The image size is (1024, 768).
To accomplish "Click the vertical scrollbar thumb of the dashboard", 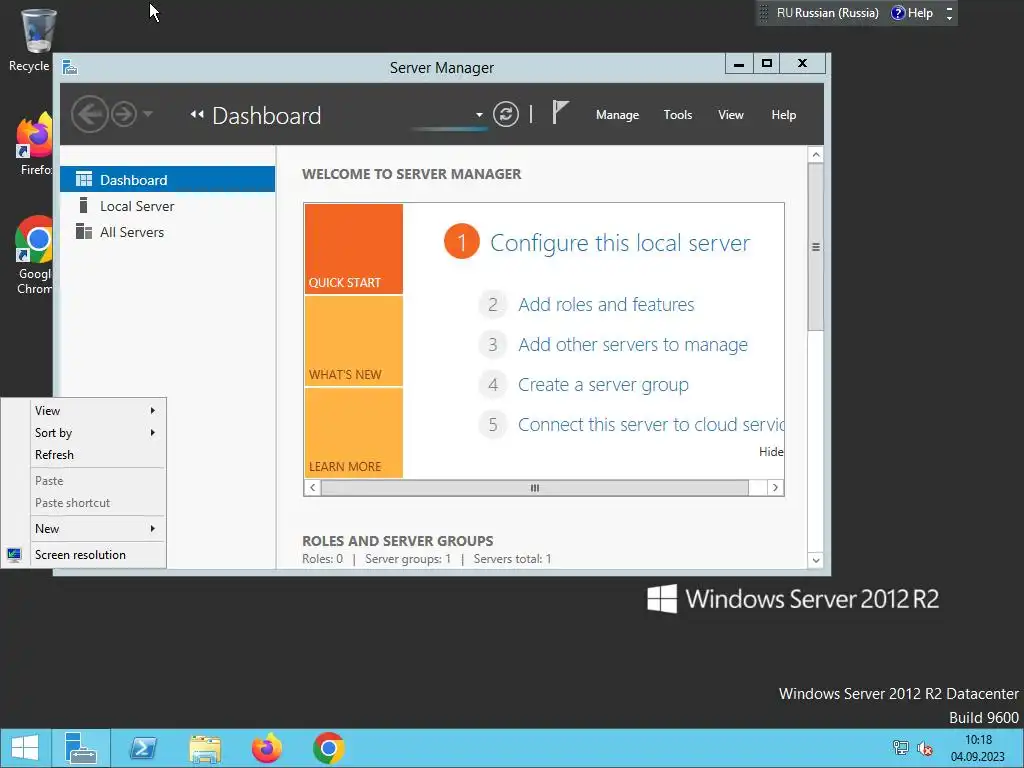I will [815, 247].
